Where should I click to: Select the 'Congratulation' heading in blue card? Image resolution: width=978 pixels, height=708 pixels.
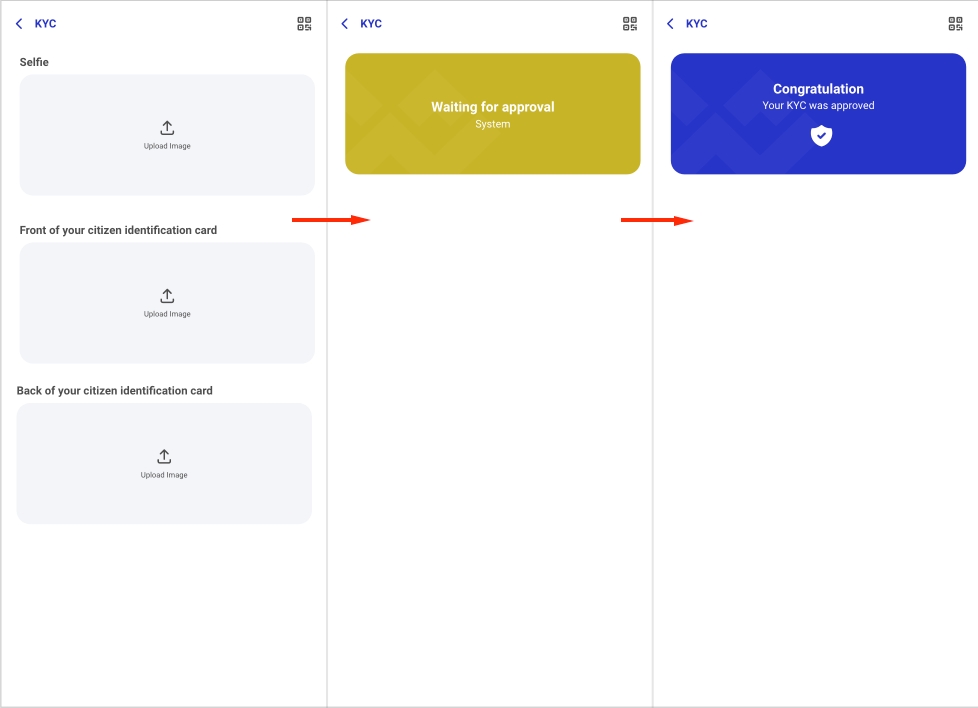818,89
